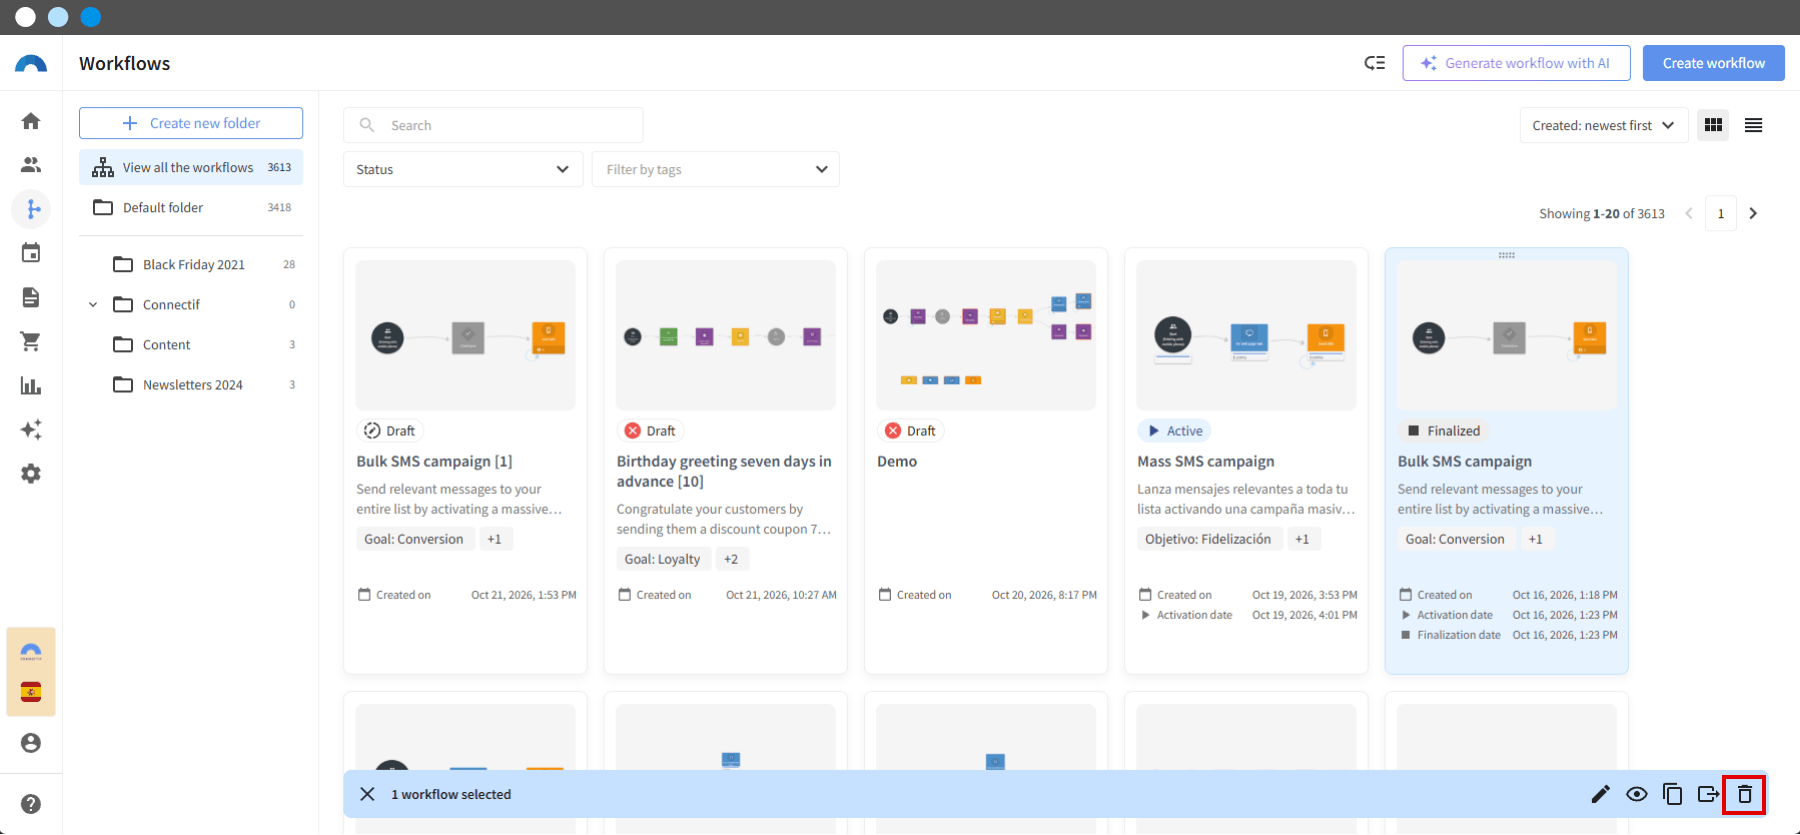Image resolution: width=1800 pixels, height=835 pixels.
Task: Open the user profile icon
Action: tap(31, 743)
